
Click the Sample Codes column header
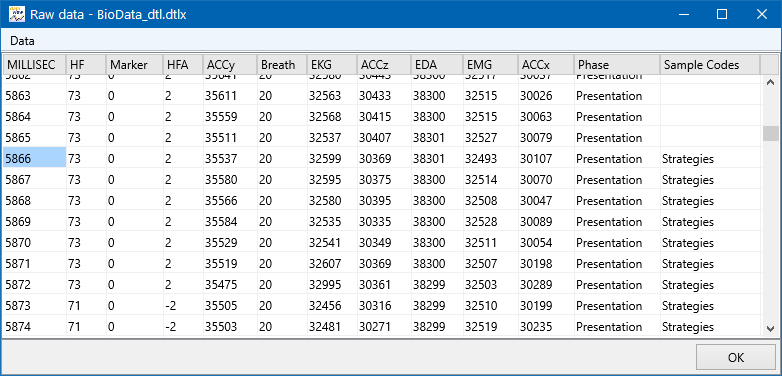click(710, 65)
